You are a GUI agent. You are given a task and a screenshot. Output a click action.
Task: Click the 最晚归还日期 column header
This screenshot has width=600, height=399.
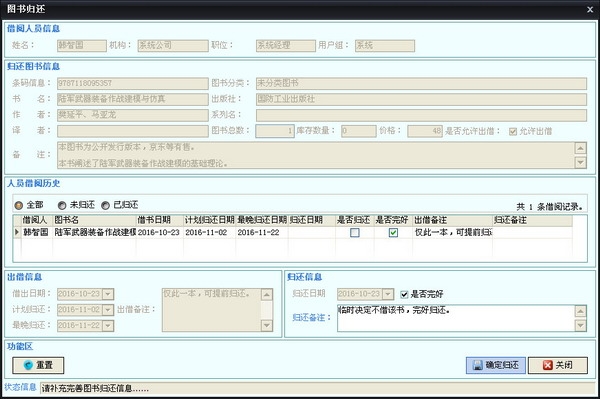[x=262, y=220]
